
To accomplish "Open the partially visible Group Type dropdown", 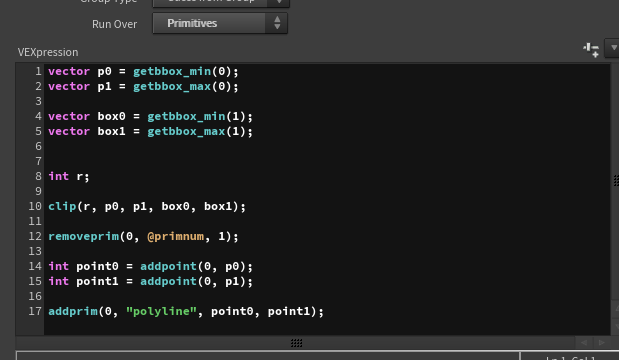I will (221, 3).
